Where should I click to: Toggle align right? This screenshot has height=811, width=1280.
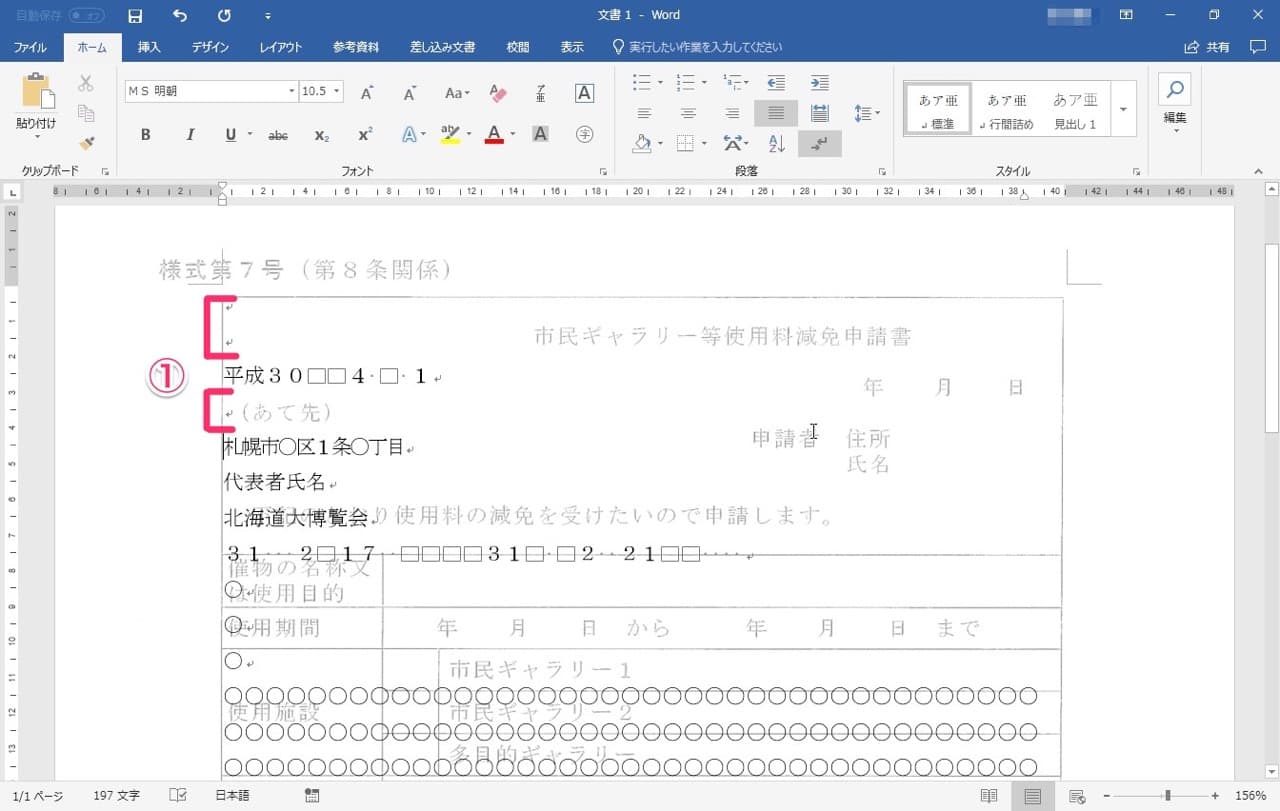732,113
